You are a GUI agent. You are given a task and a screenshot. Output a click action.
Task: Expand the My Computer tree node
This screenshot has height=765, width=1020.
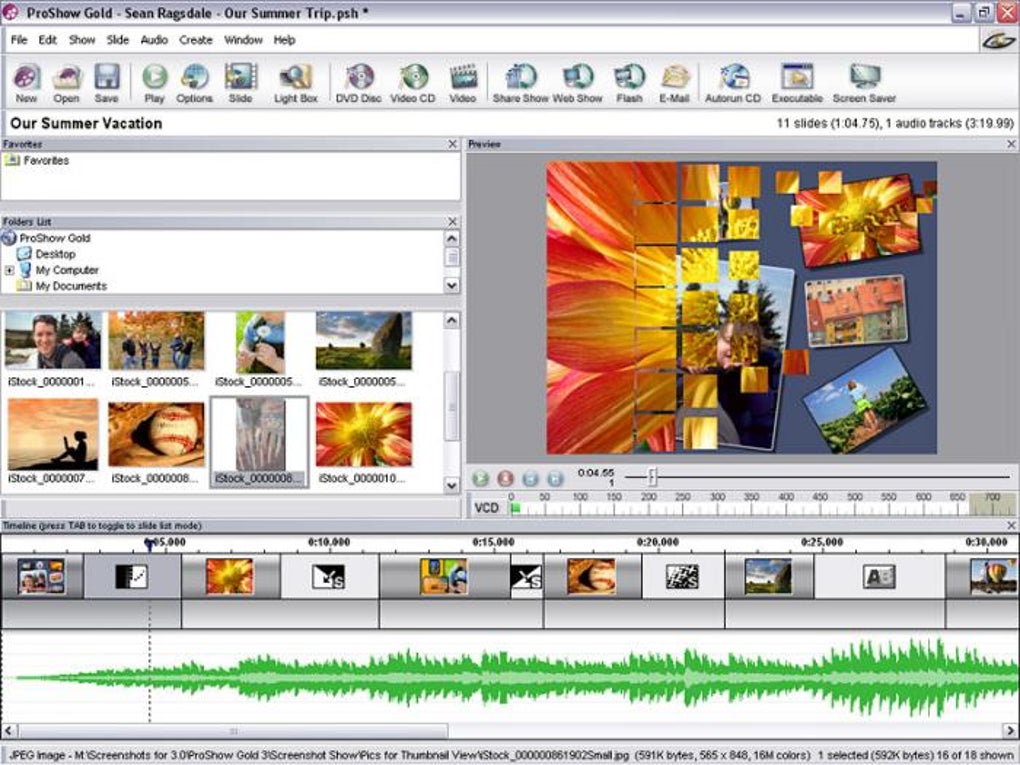pos(10,270)
